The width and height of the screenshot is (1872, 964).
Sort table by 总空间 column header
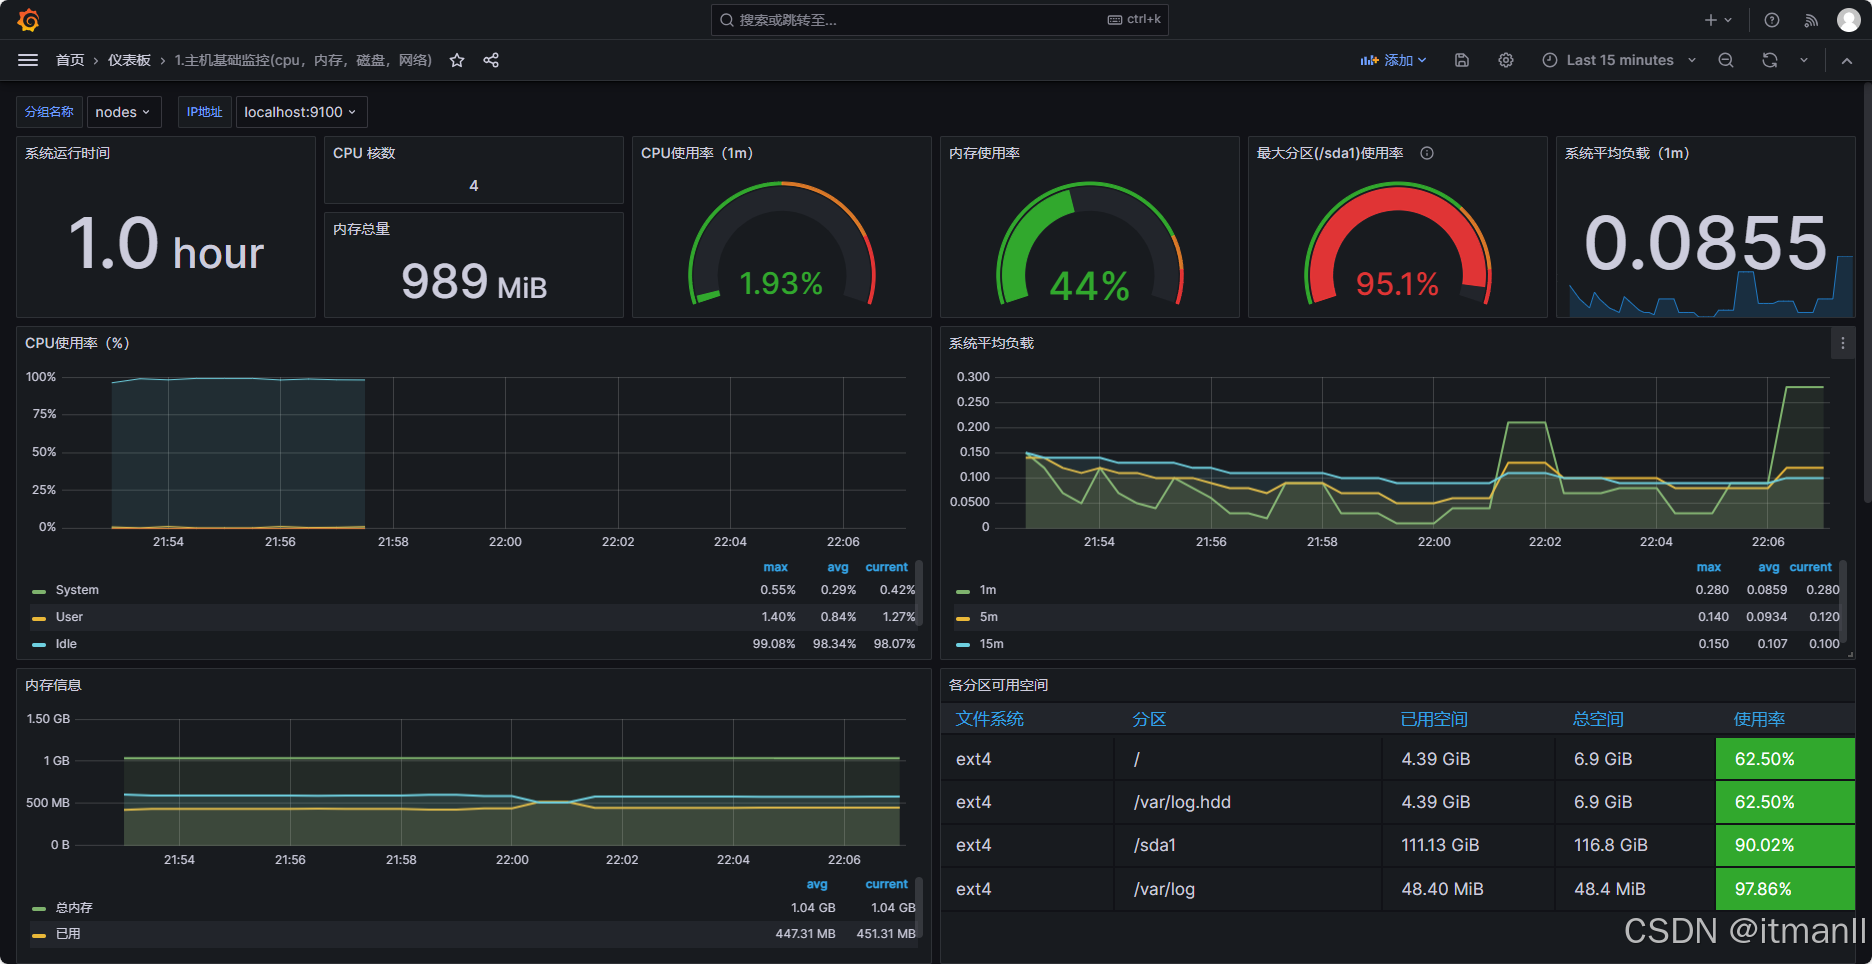coord(1598,719)
